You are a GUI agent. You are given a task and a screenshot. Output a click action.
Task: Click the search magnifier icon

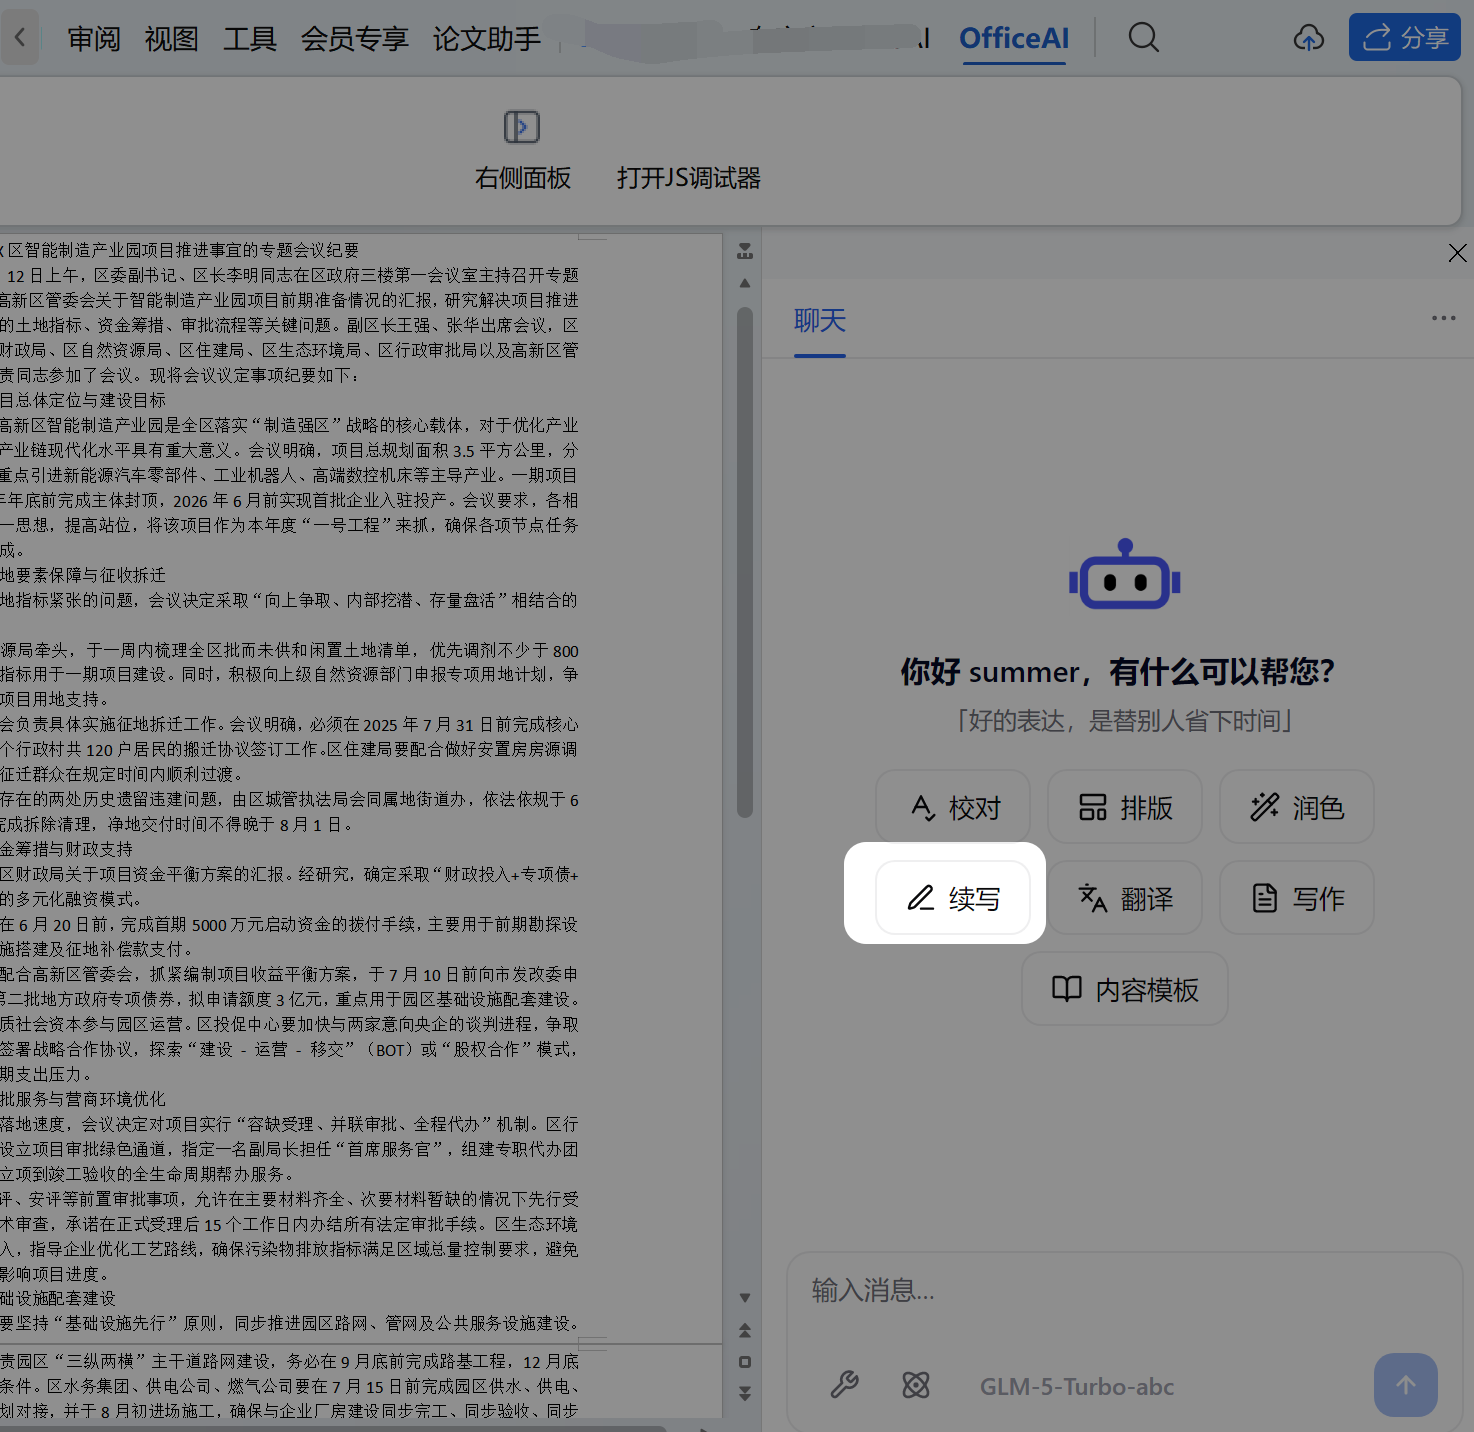1143,38
